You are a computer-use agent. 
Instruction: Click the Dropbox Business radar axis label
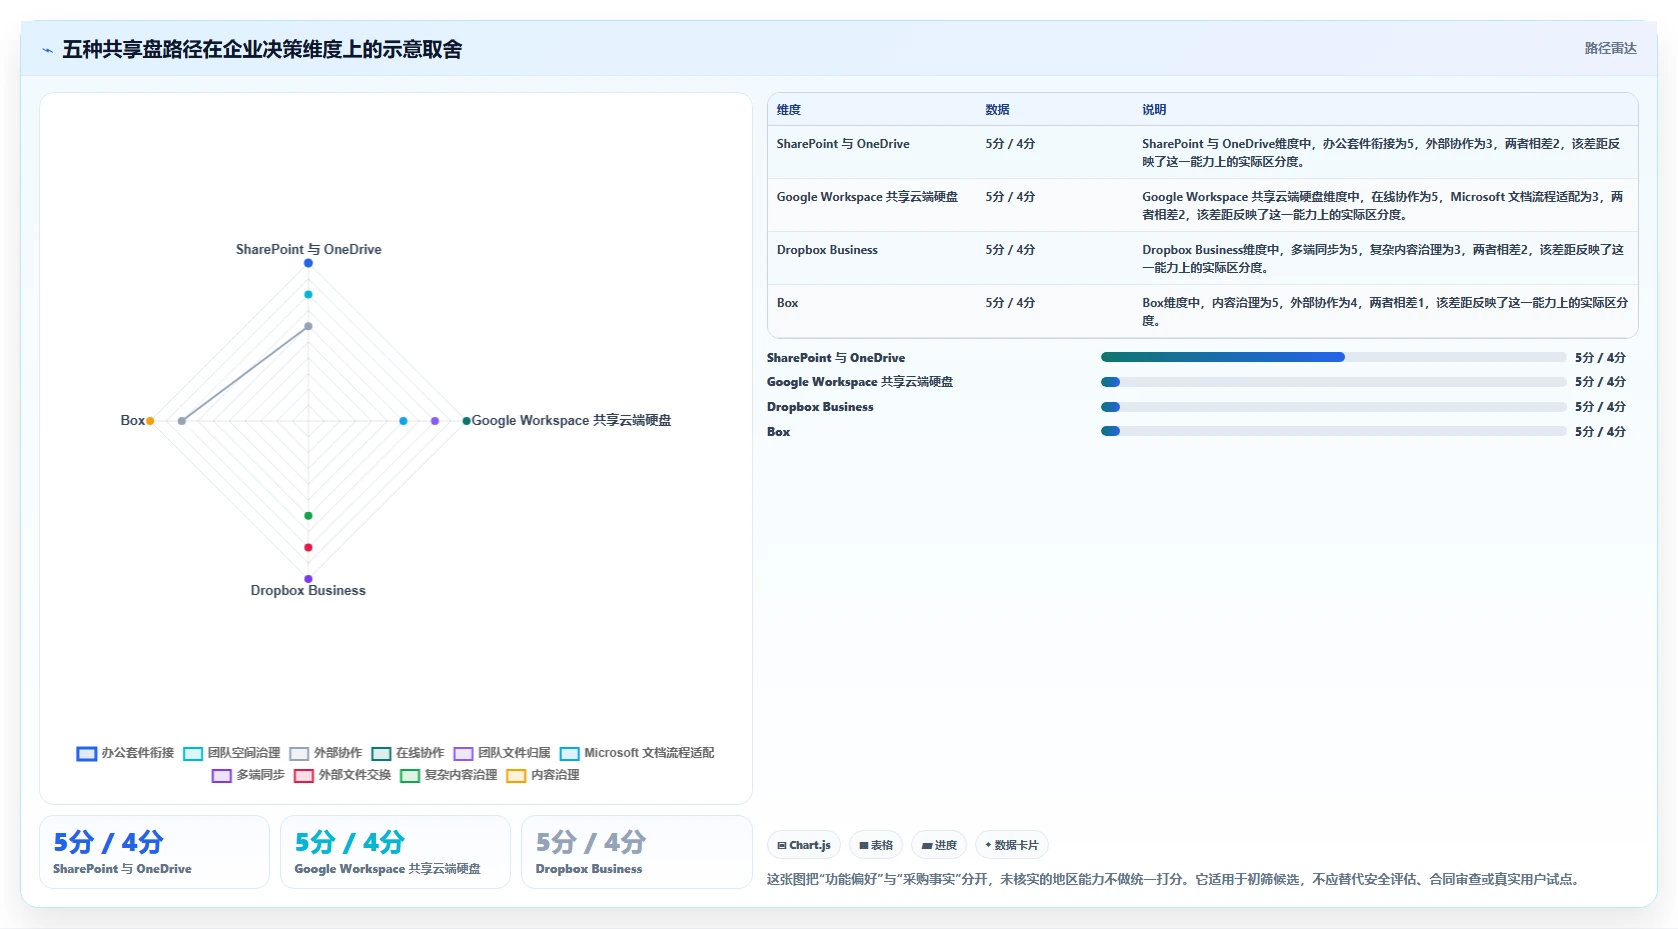click(x=308, y=591)
